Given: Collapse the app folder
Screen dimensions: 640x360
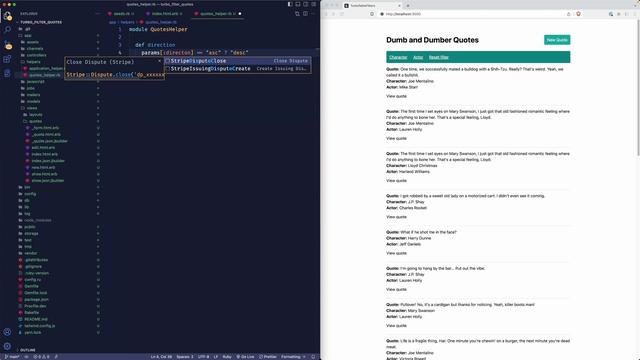Looking at the screenshot, I should [28, 36].
